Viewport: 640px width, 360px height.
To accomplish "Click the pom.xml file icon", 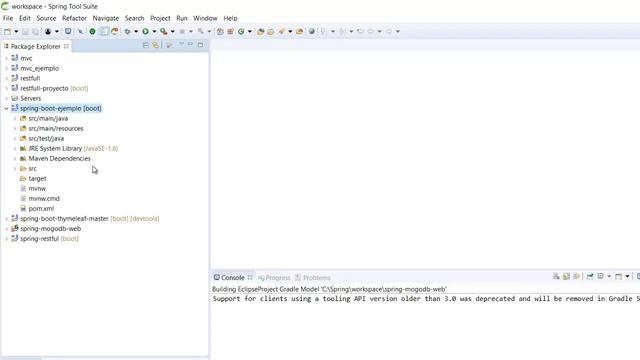I will (x=23, y=209).
